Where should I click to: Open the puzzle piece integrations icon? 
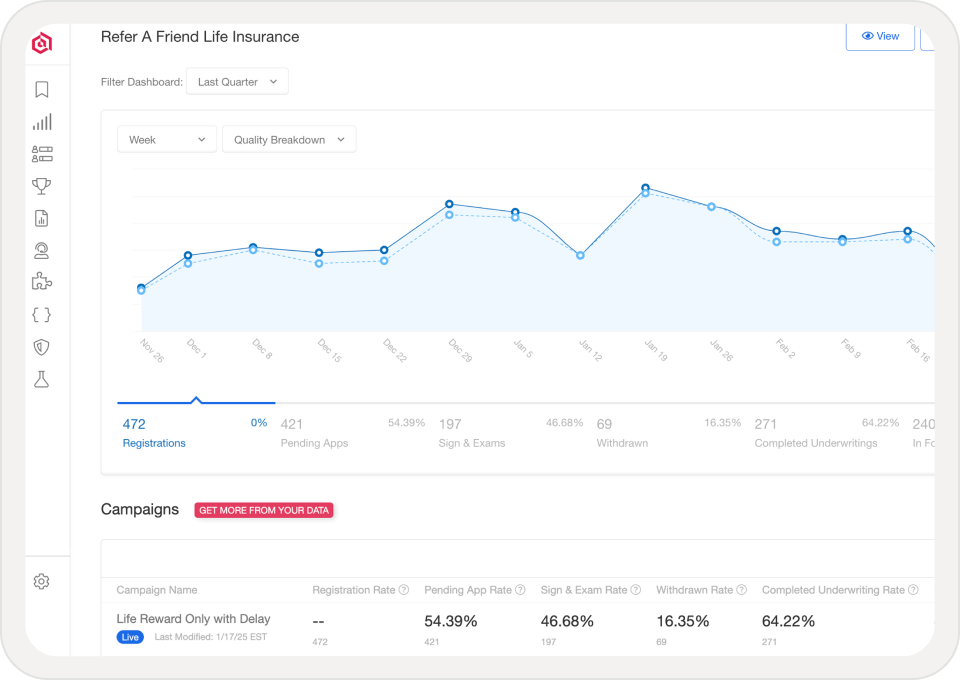[x=42, y=282]
